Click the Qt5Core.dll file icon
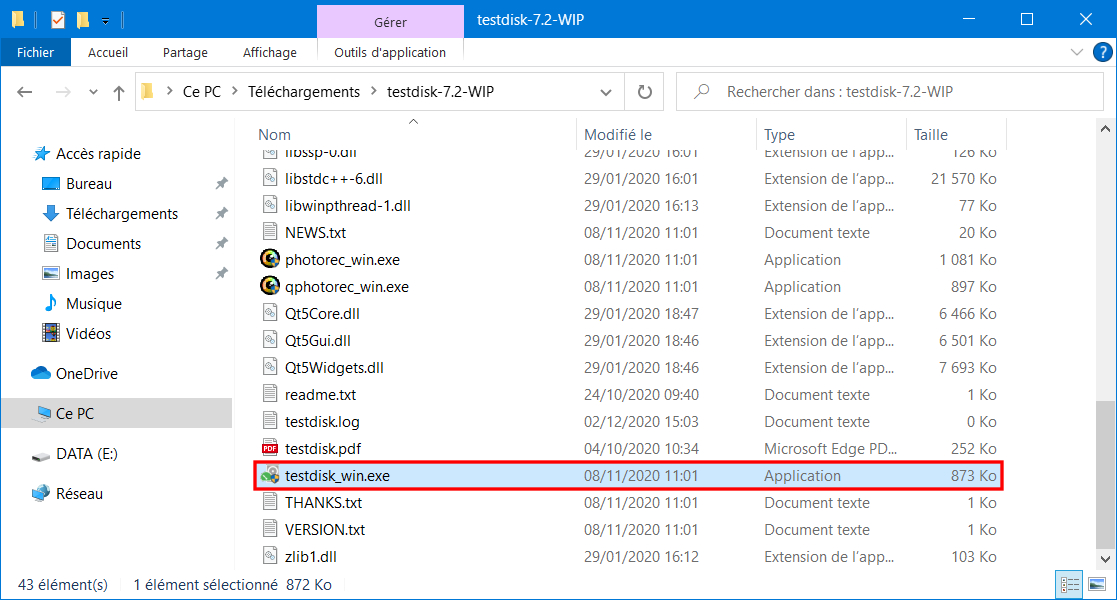Image resolution: width=1117 pixels, height=600 pixels. 270,314
